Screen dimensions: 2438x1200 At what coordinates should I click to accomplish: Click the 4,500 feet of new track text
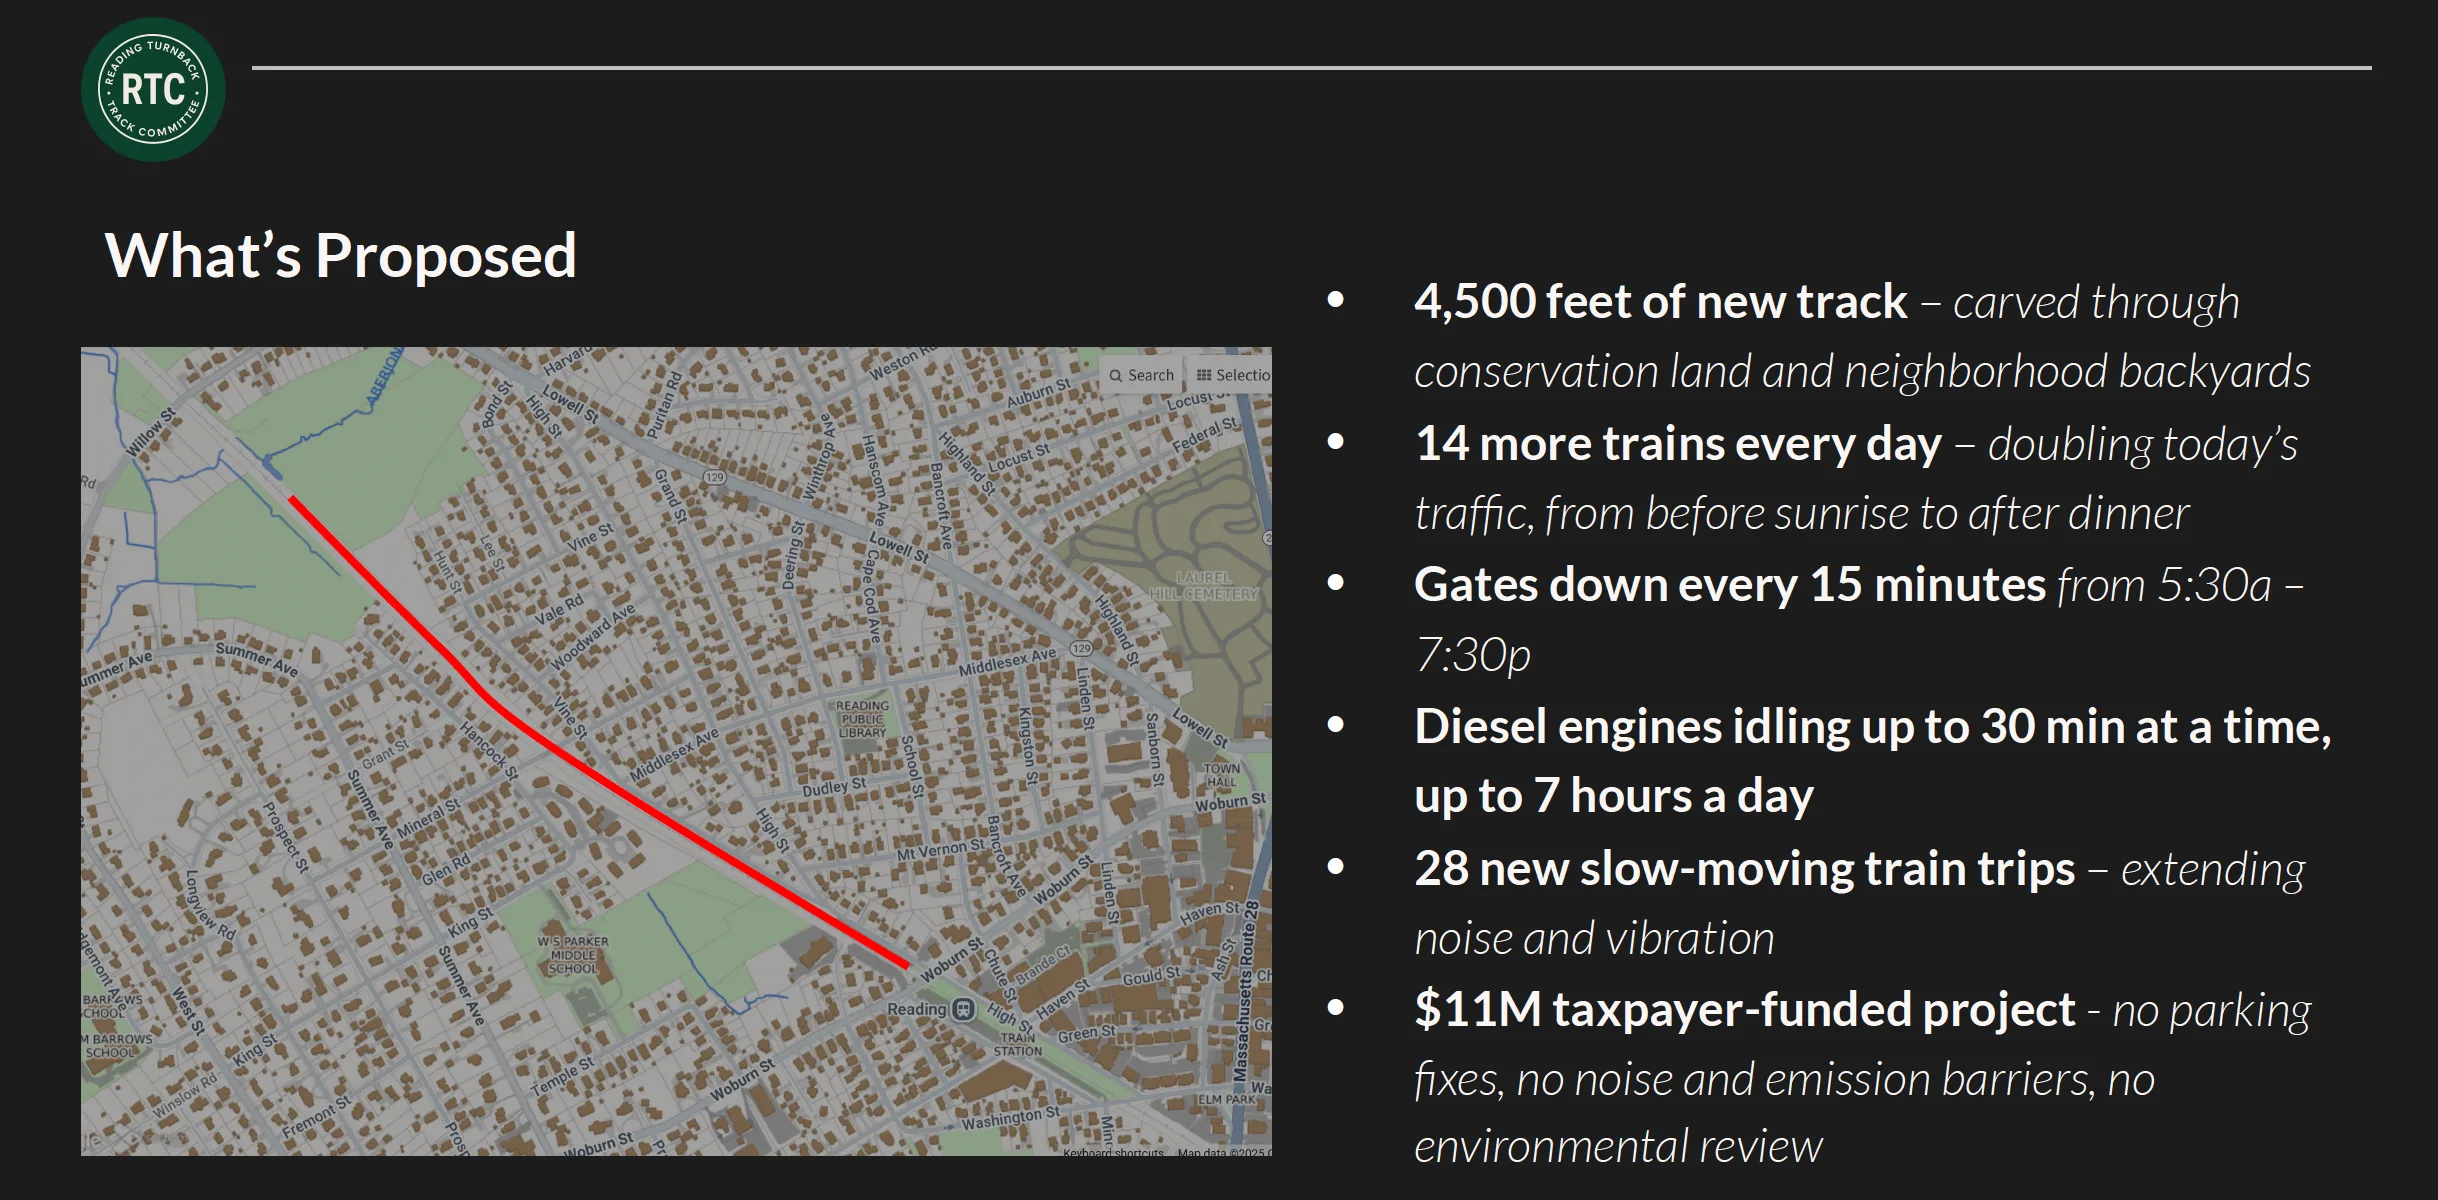1660,302
